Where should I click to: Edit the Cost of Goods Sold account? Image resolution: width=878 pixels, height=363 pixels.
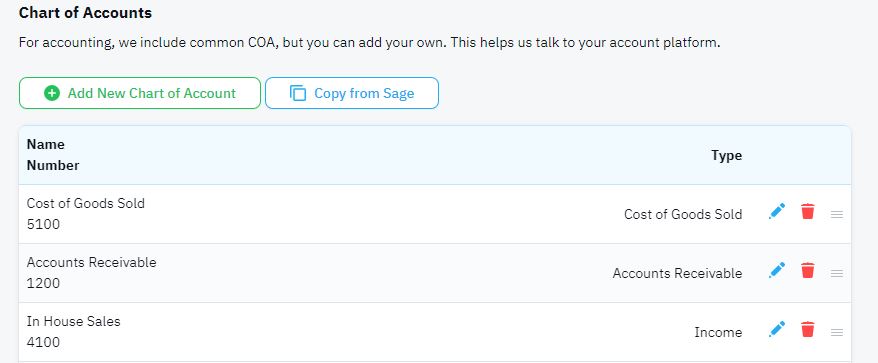pyautogui.click(x=777, y=212)
